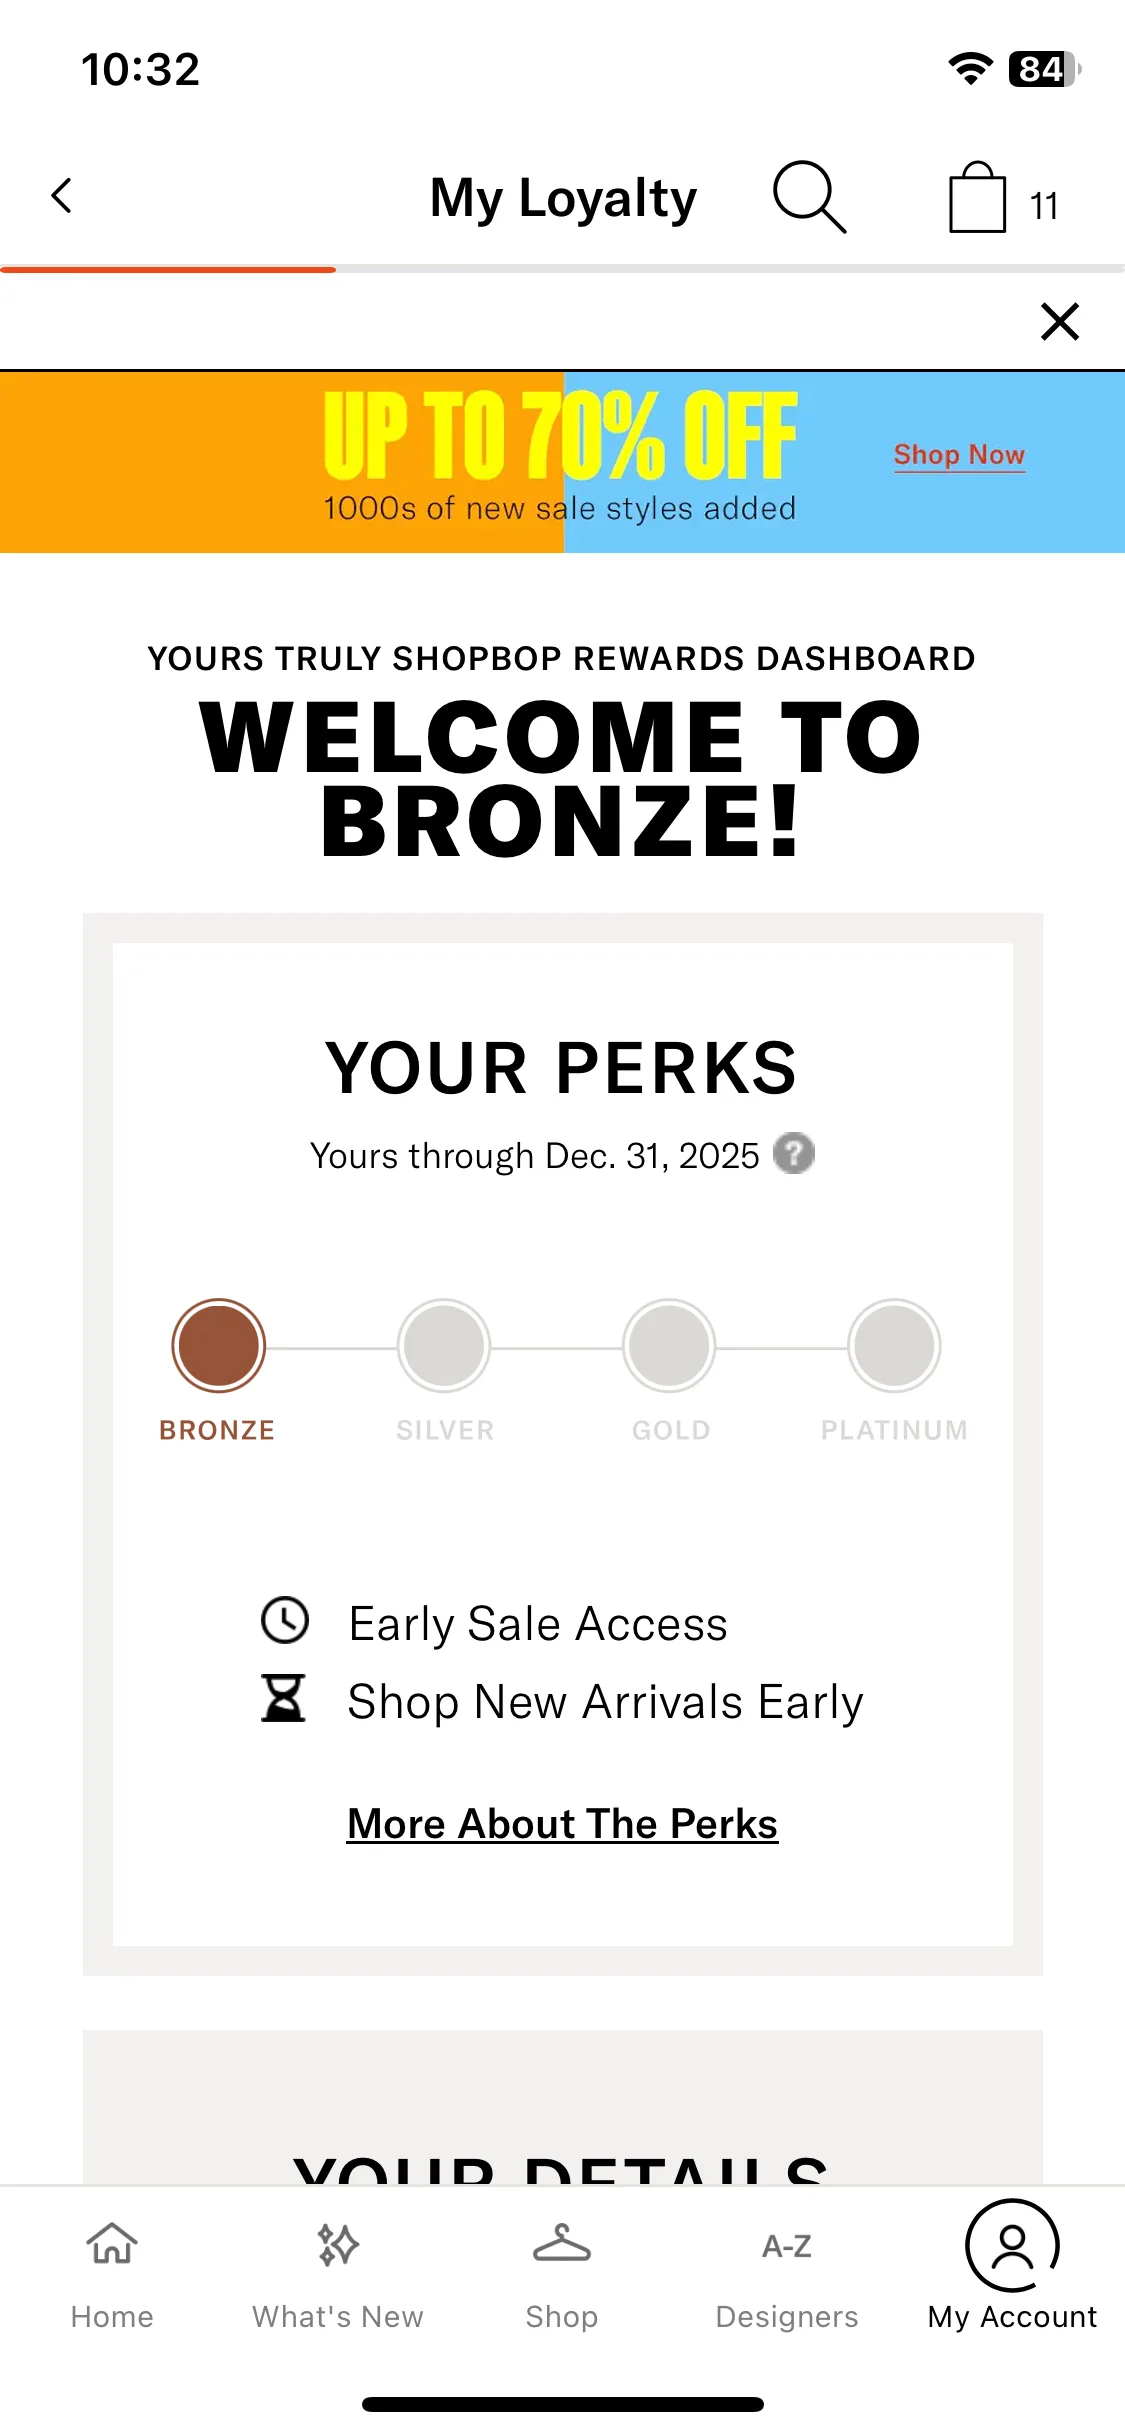The width and height of the screenshot is (1125, 2436).
Task: Open Shop Now link in sale banner
Action: (959, 455)
